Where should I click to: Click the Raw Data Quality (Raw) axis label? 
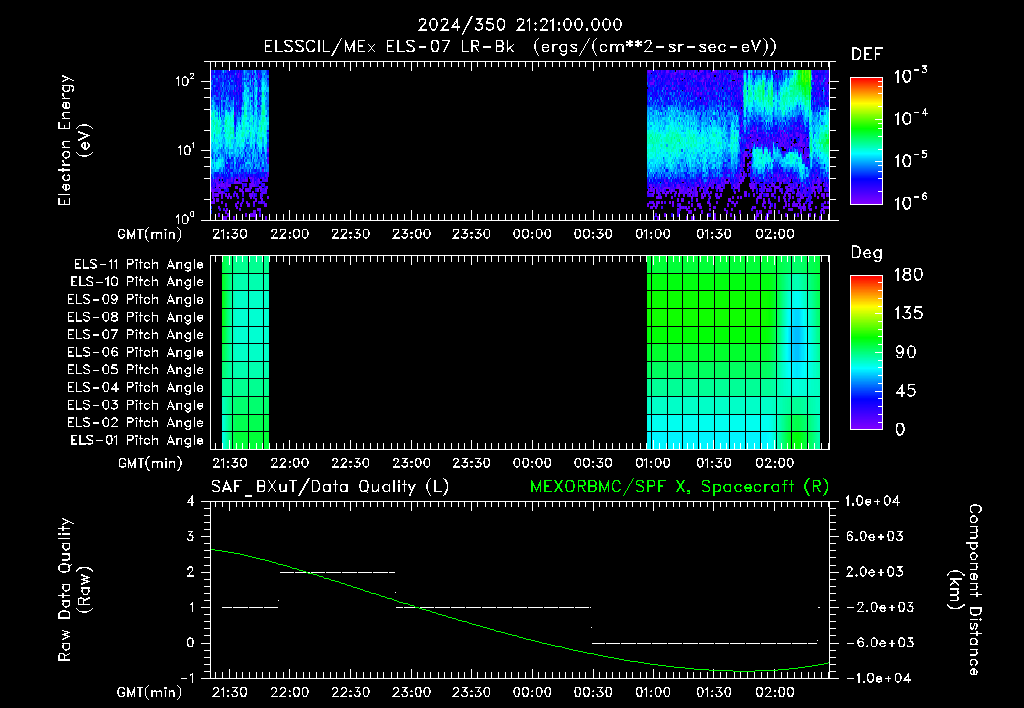[x=74, y=590]
